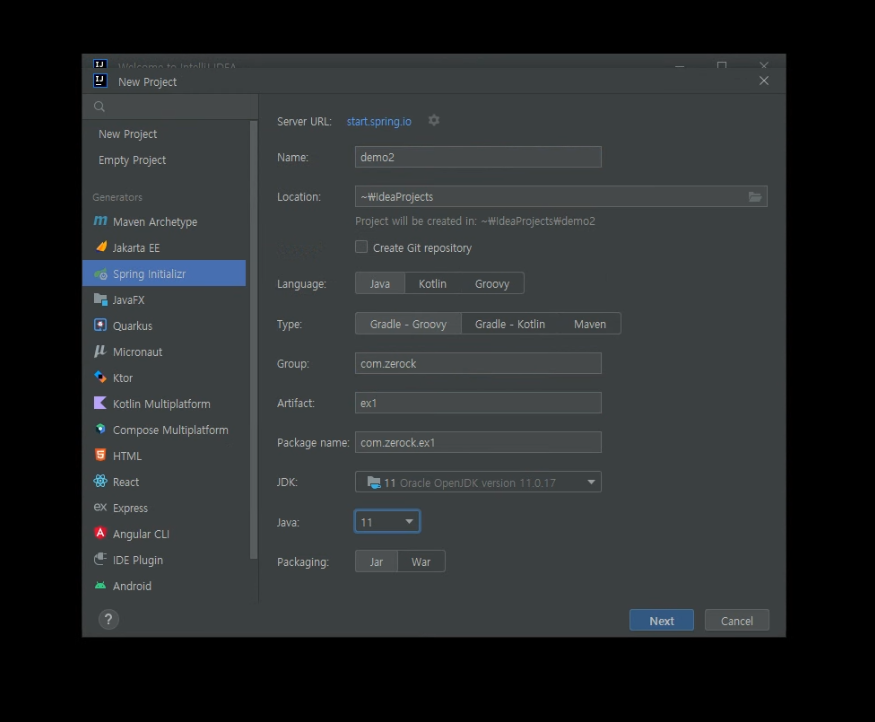Click the IntelliJ logo in New Project title
Viewport: 875px width, 722px height.
tap(100, 81)
